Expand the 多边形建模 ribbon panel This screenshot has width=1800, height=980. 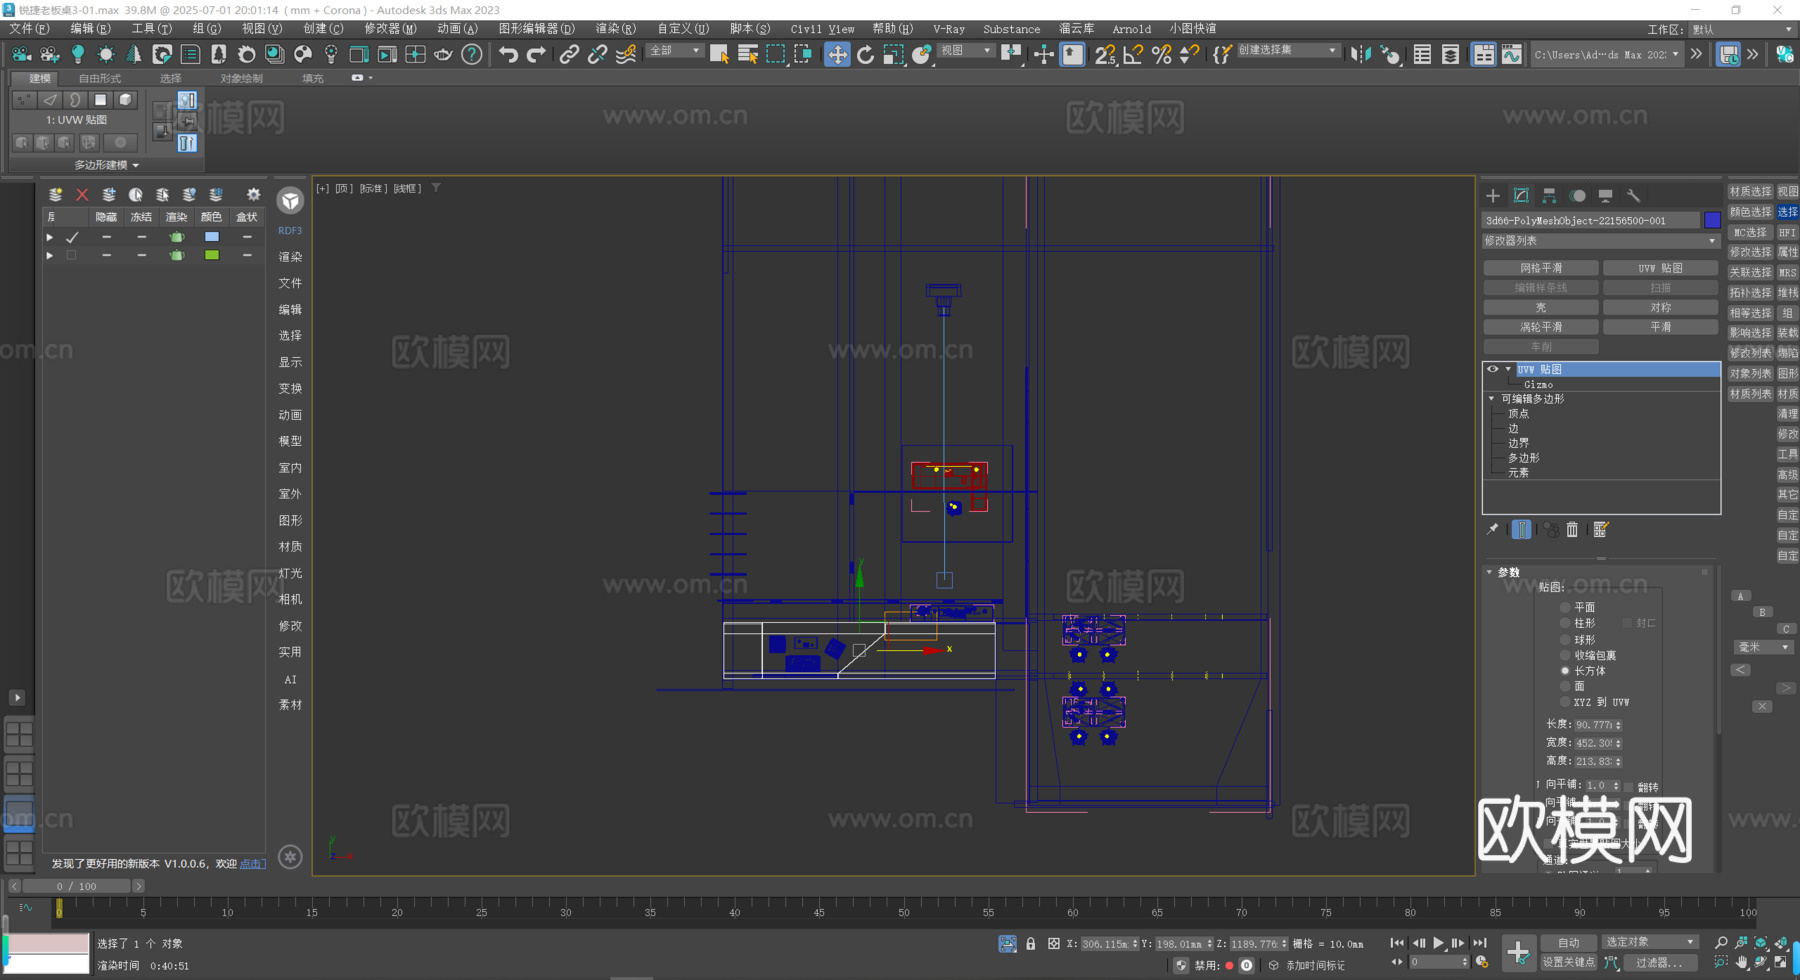click(107, 165)
